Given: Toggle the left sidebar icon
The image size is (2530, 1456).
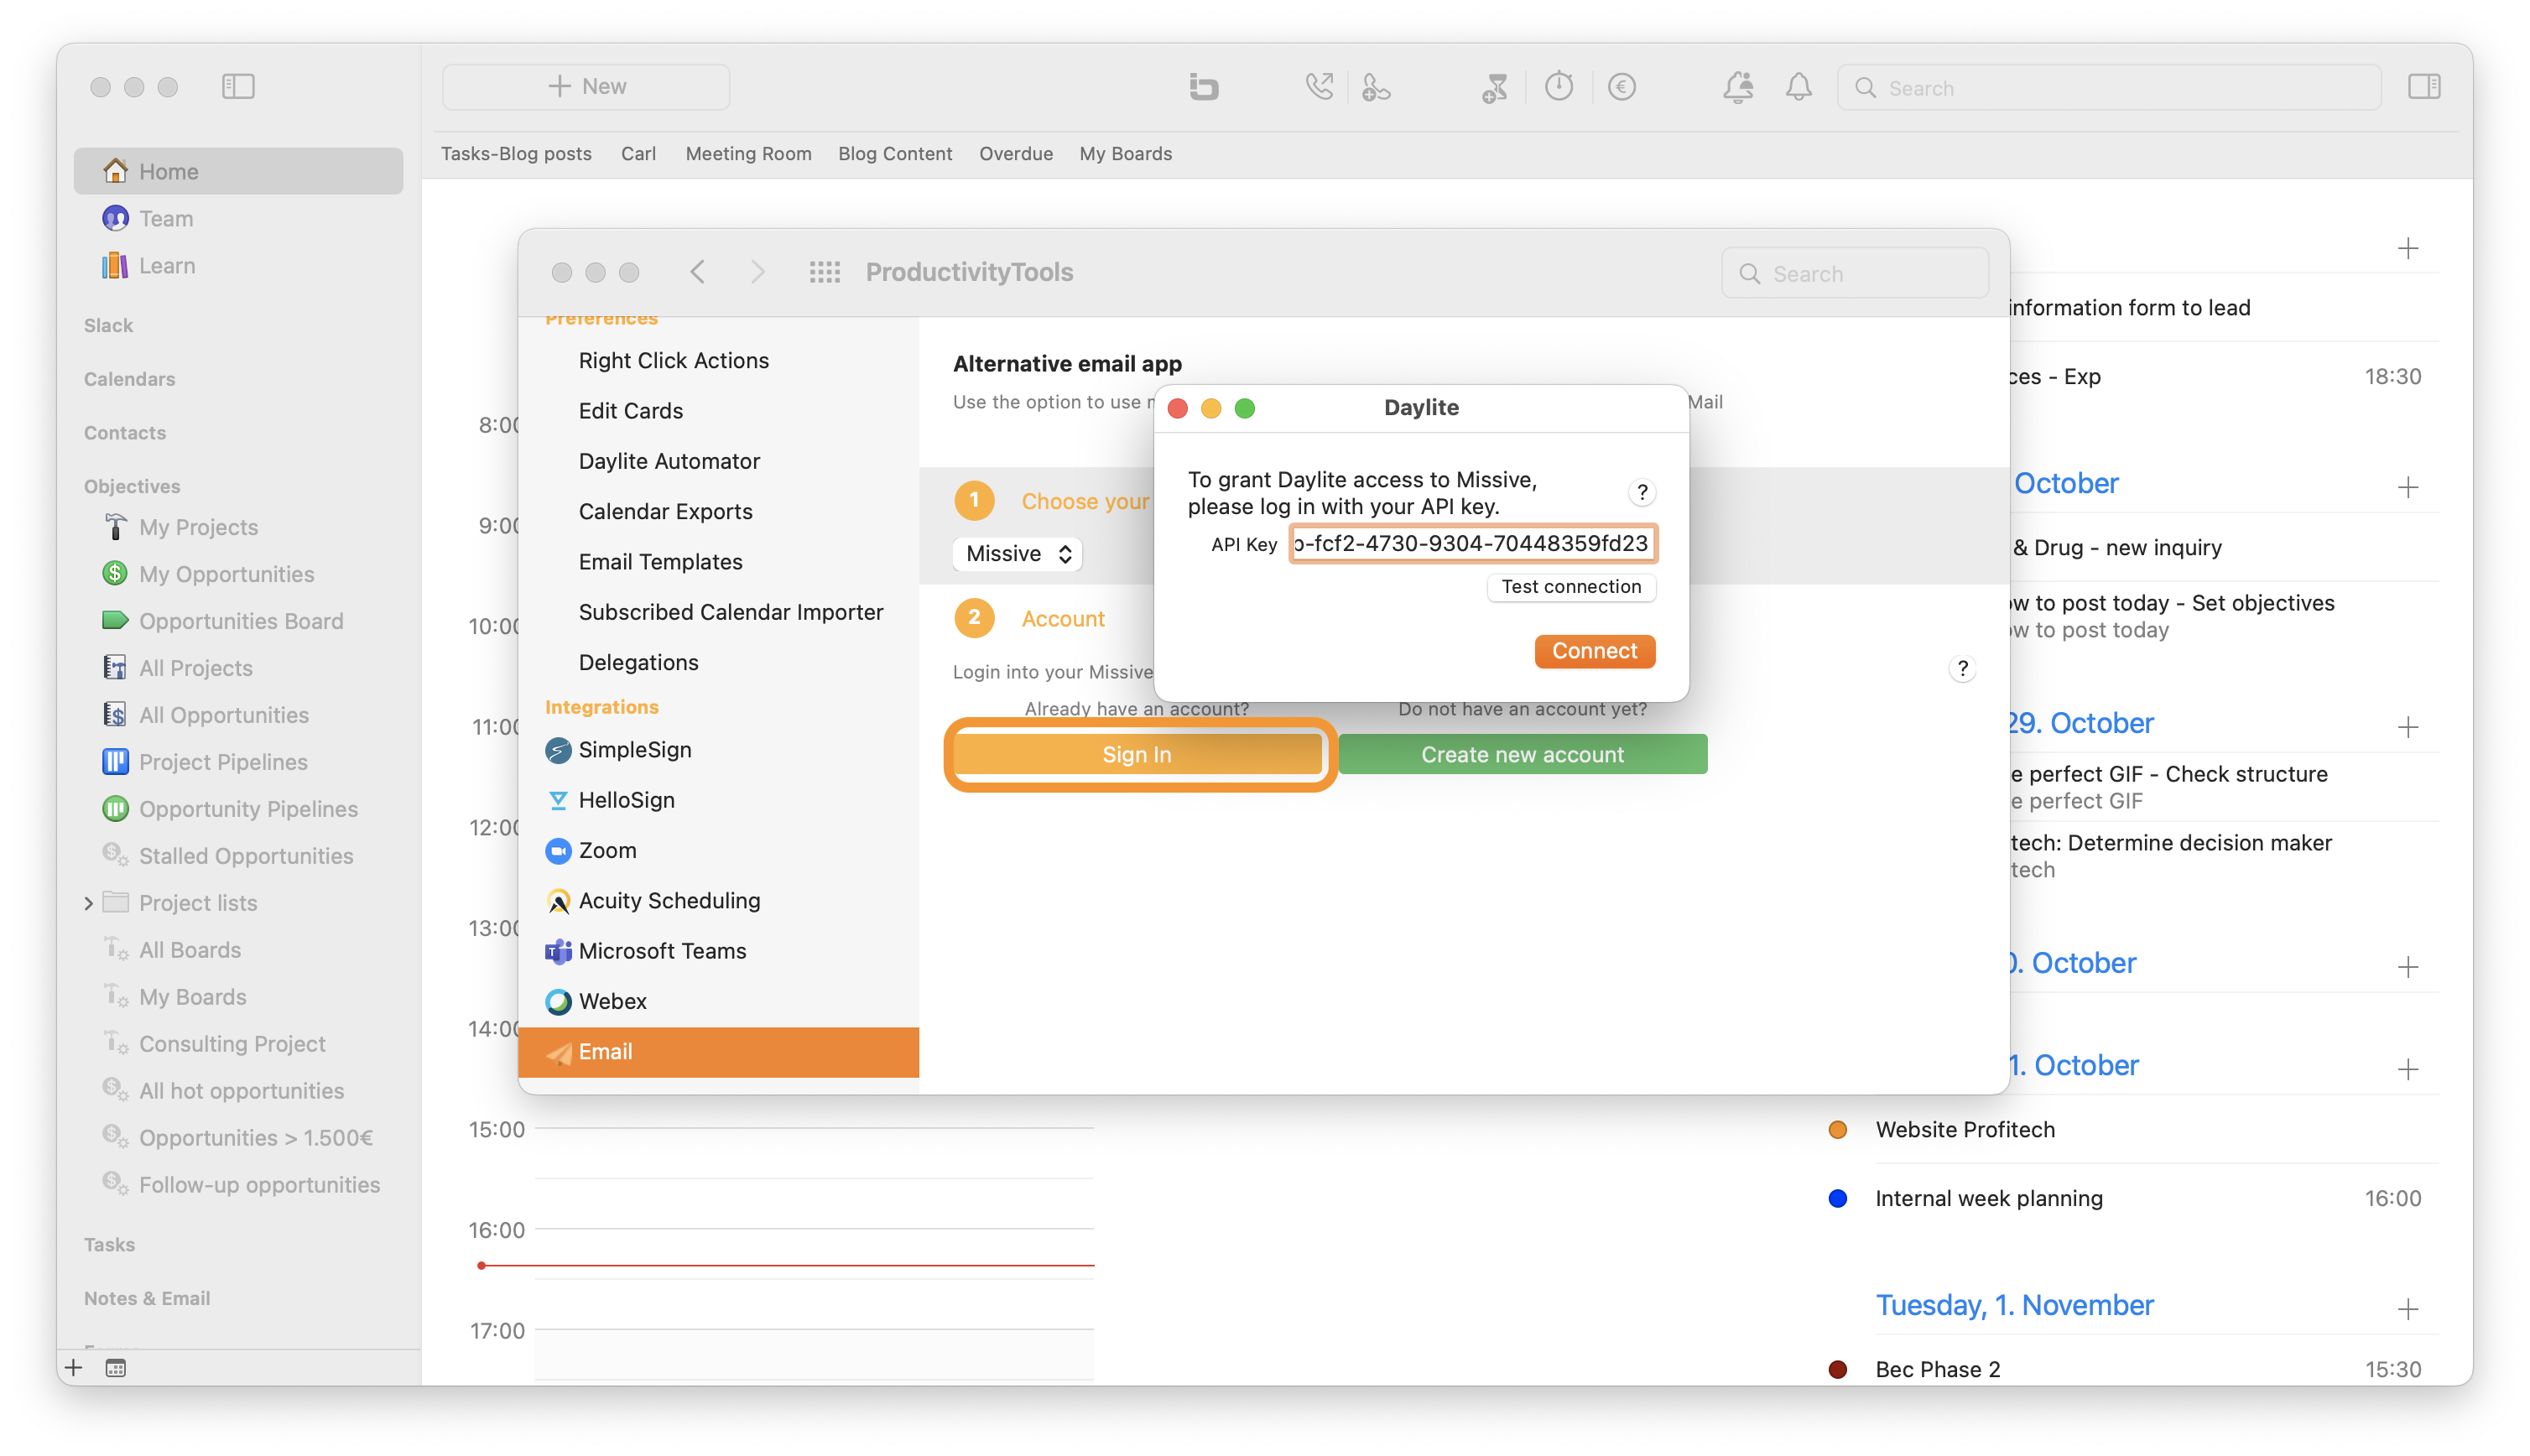Looking at the screenshot, I should [x=238, y=87].
